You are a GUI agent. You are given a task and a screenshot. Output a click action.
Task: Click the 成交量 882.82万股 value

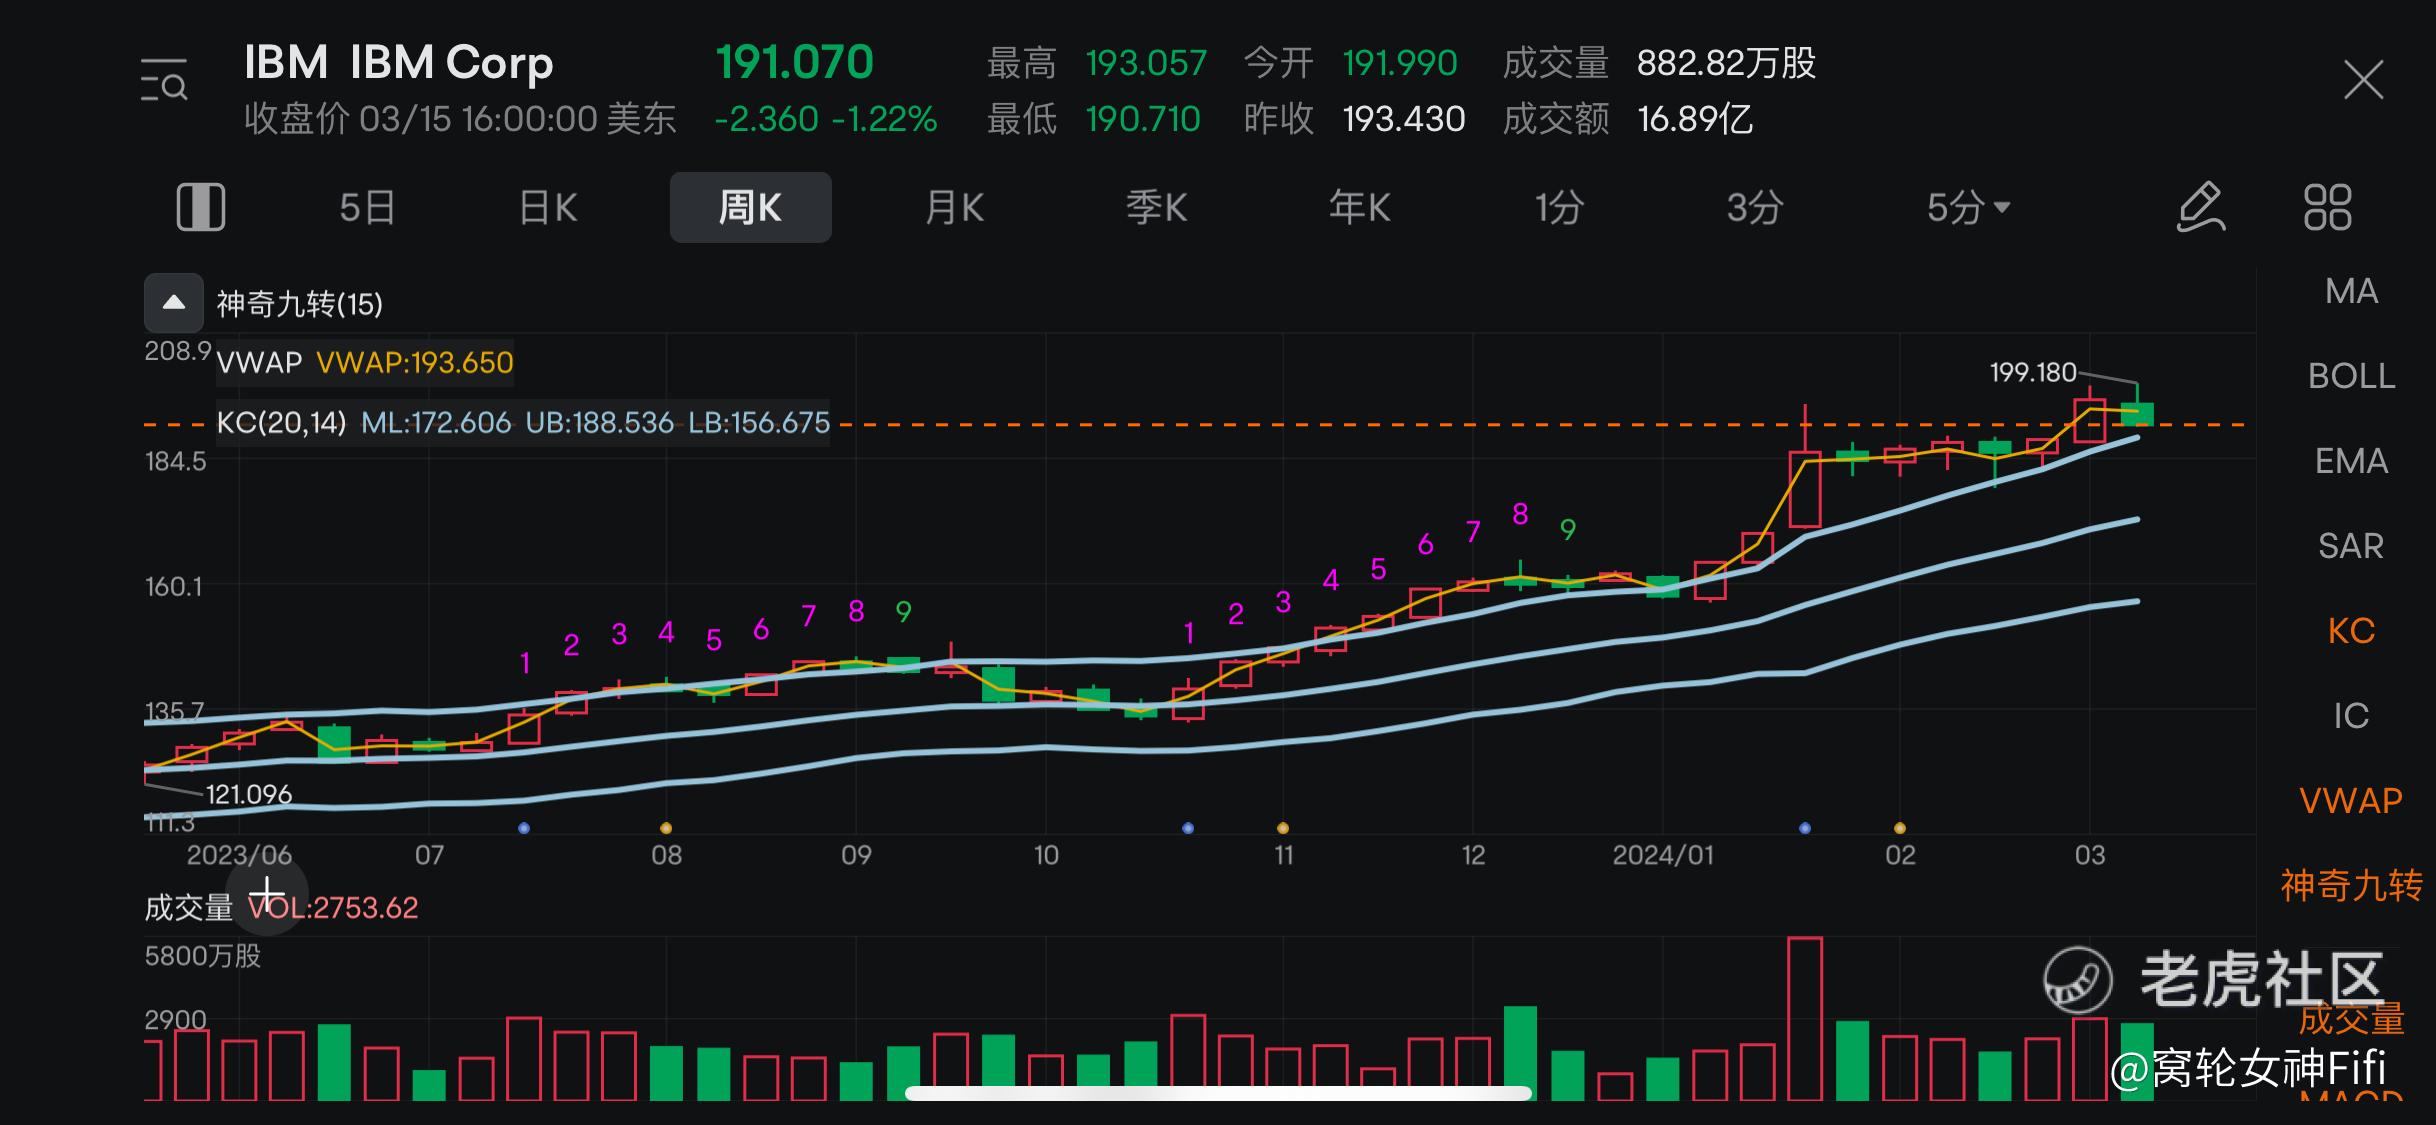click(1726, 63)
